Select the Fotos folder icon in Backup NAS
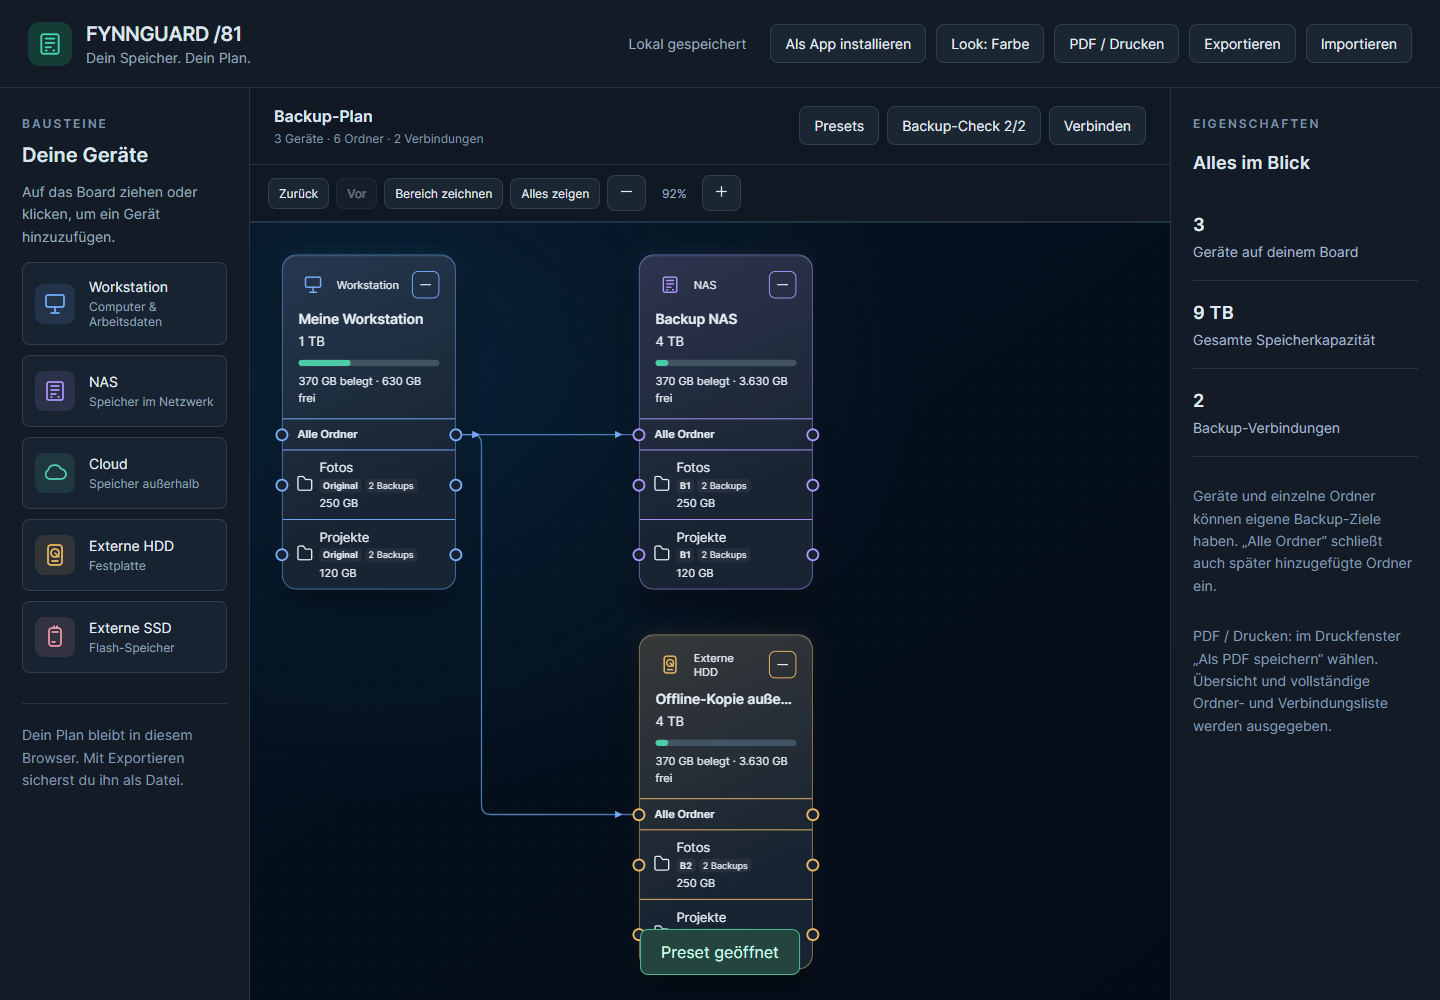Screen dimensions: 1440x1000 coord(662,484)
